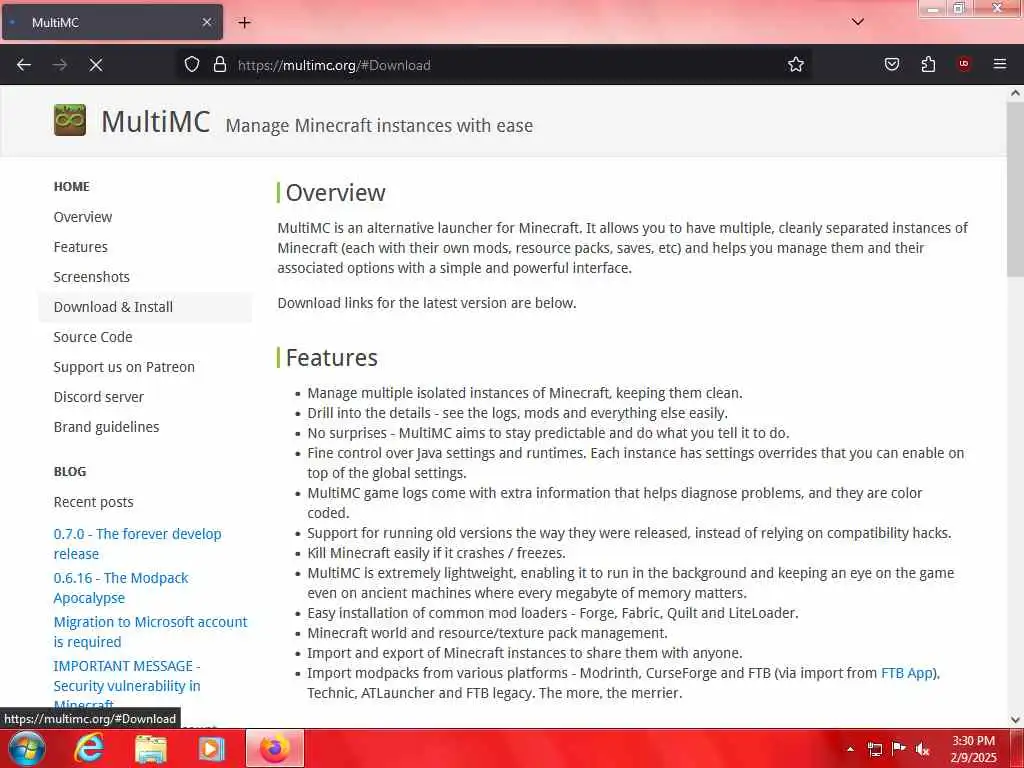Viewport: 1024px width, 768px height.
Task: Go to Overview in the sidebar
Action: point(83,217)
